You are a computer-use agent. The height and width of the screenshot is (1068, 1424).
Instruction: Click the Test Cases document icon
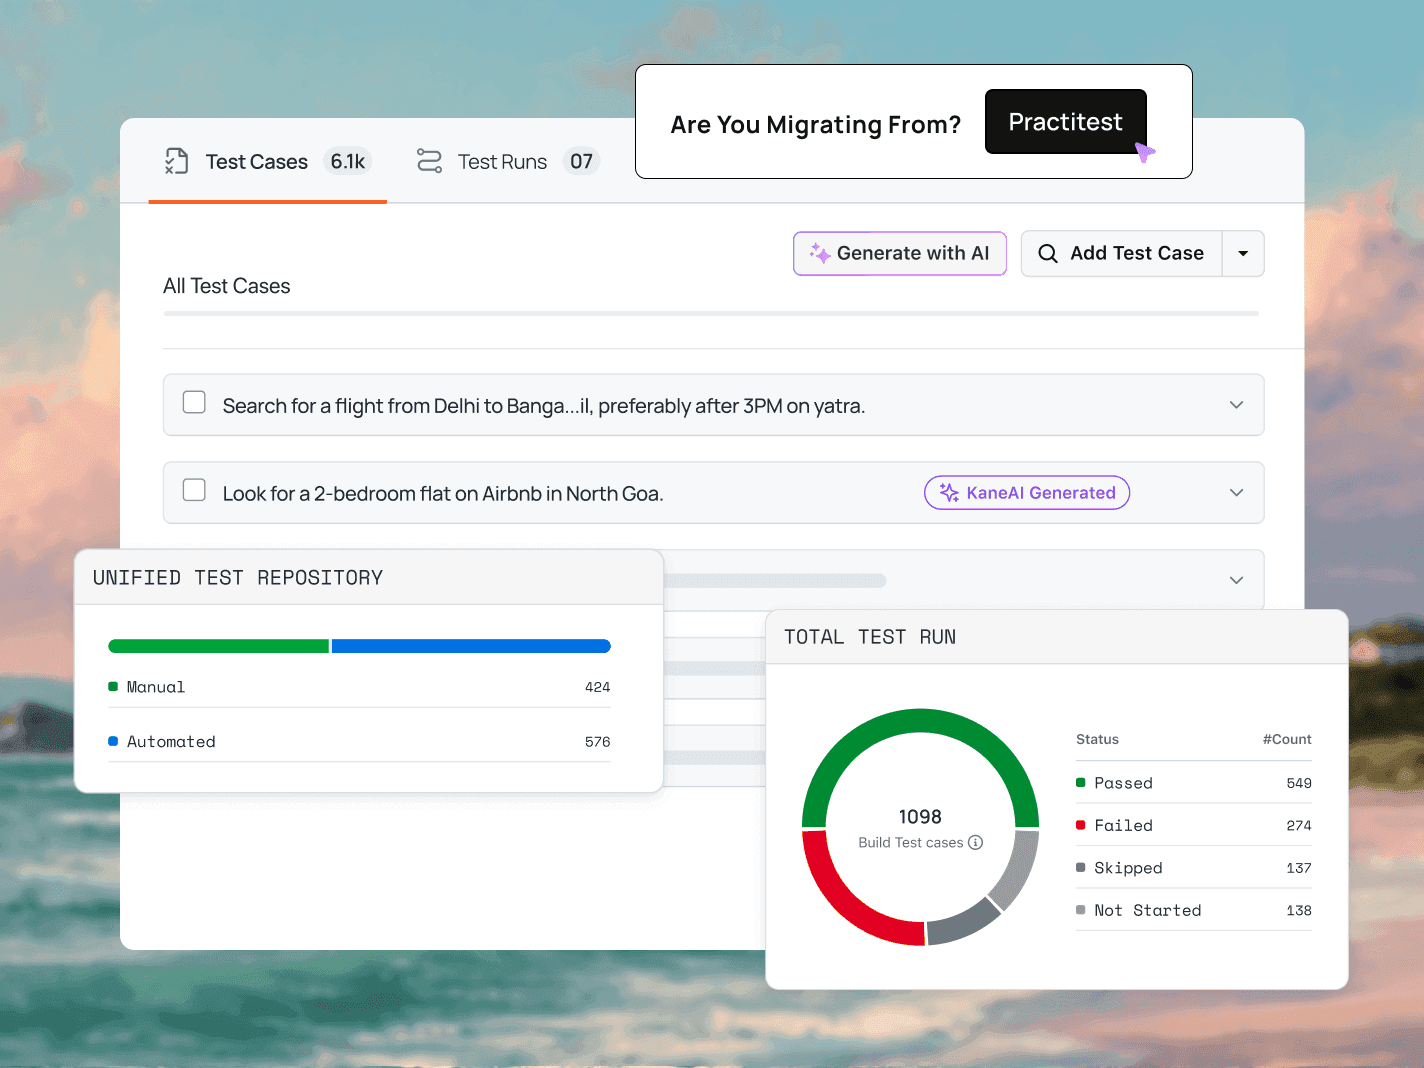(177, 161)
